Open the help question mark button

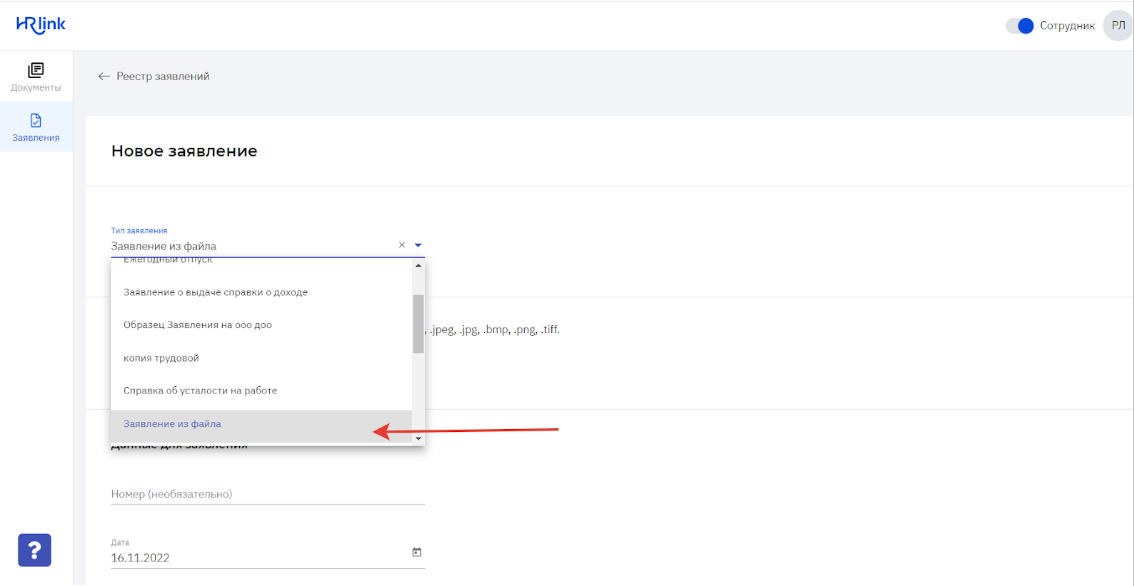pos(34,549)
